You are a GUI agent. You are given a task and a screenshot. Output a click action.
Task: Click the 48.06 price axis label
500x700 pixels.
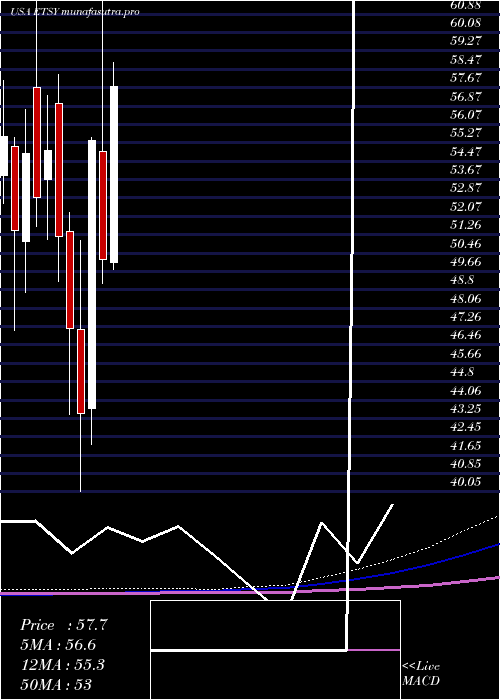(466, 298)
